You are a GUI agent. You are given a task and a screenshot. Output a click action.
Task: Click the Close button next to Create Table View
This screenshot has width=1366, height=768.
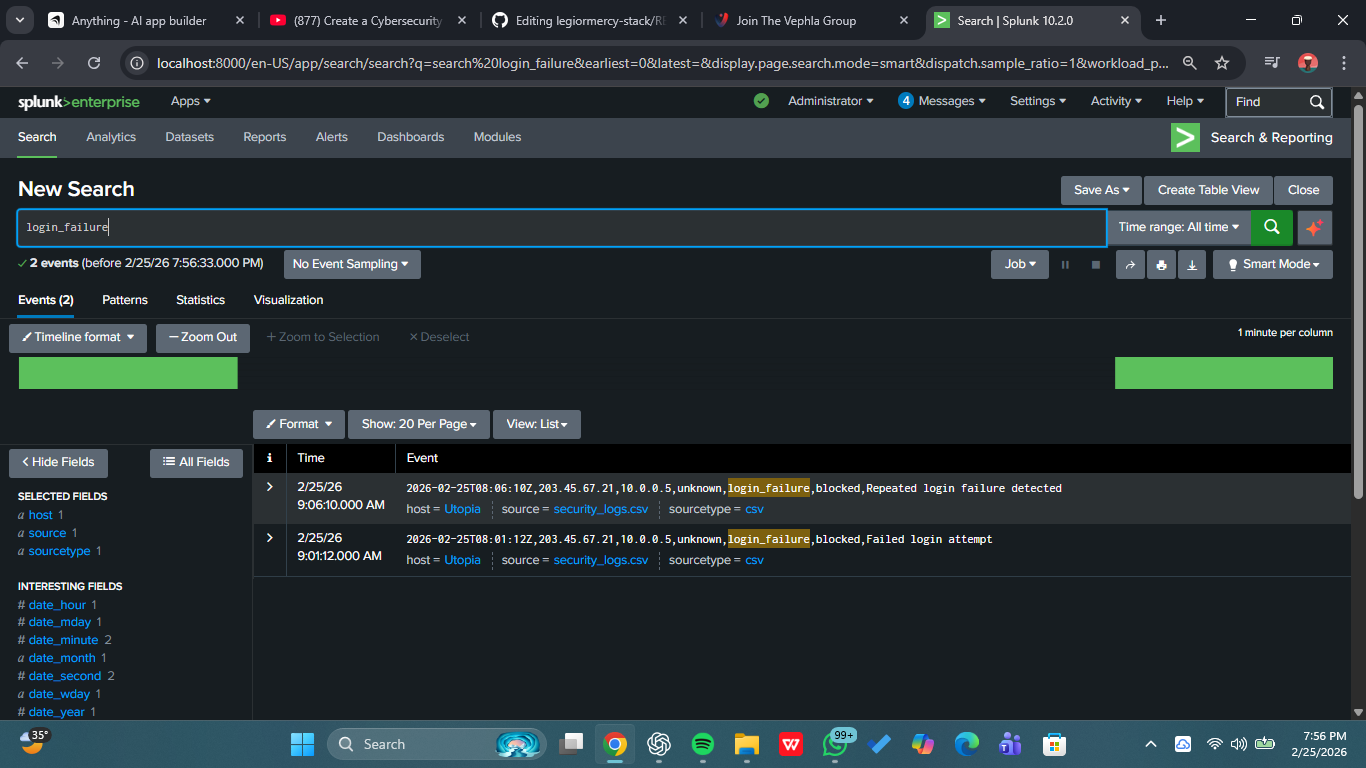tap(1303, 190)
